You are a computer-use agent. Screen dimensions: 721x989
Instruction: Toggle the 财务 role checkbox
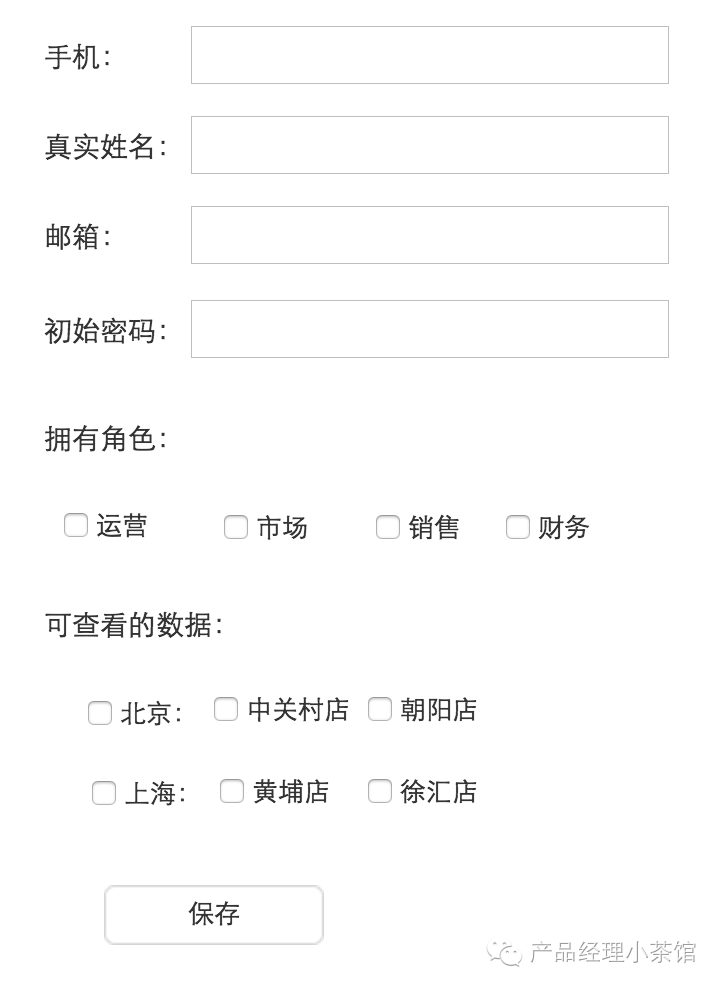point(518,527)
